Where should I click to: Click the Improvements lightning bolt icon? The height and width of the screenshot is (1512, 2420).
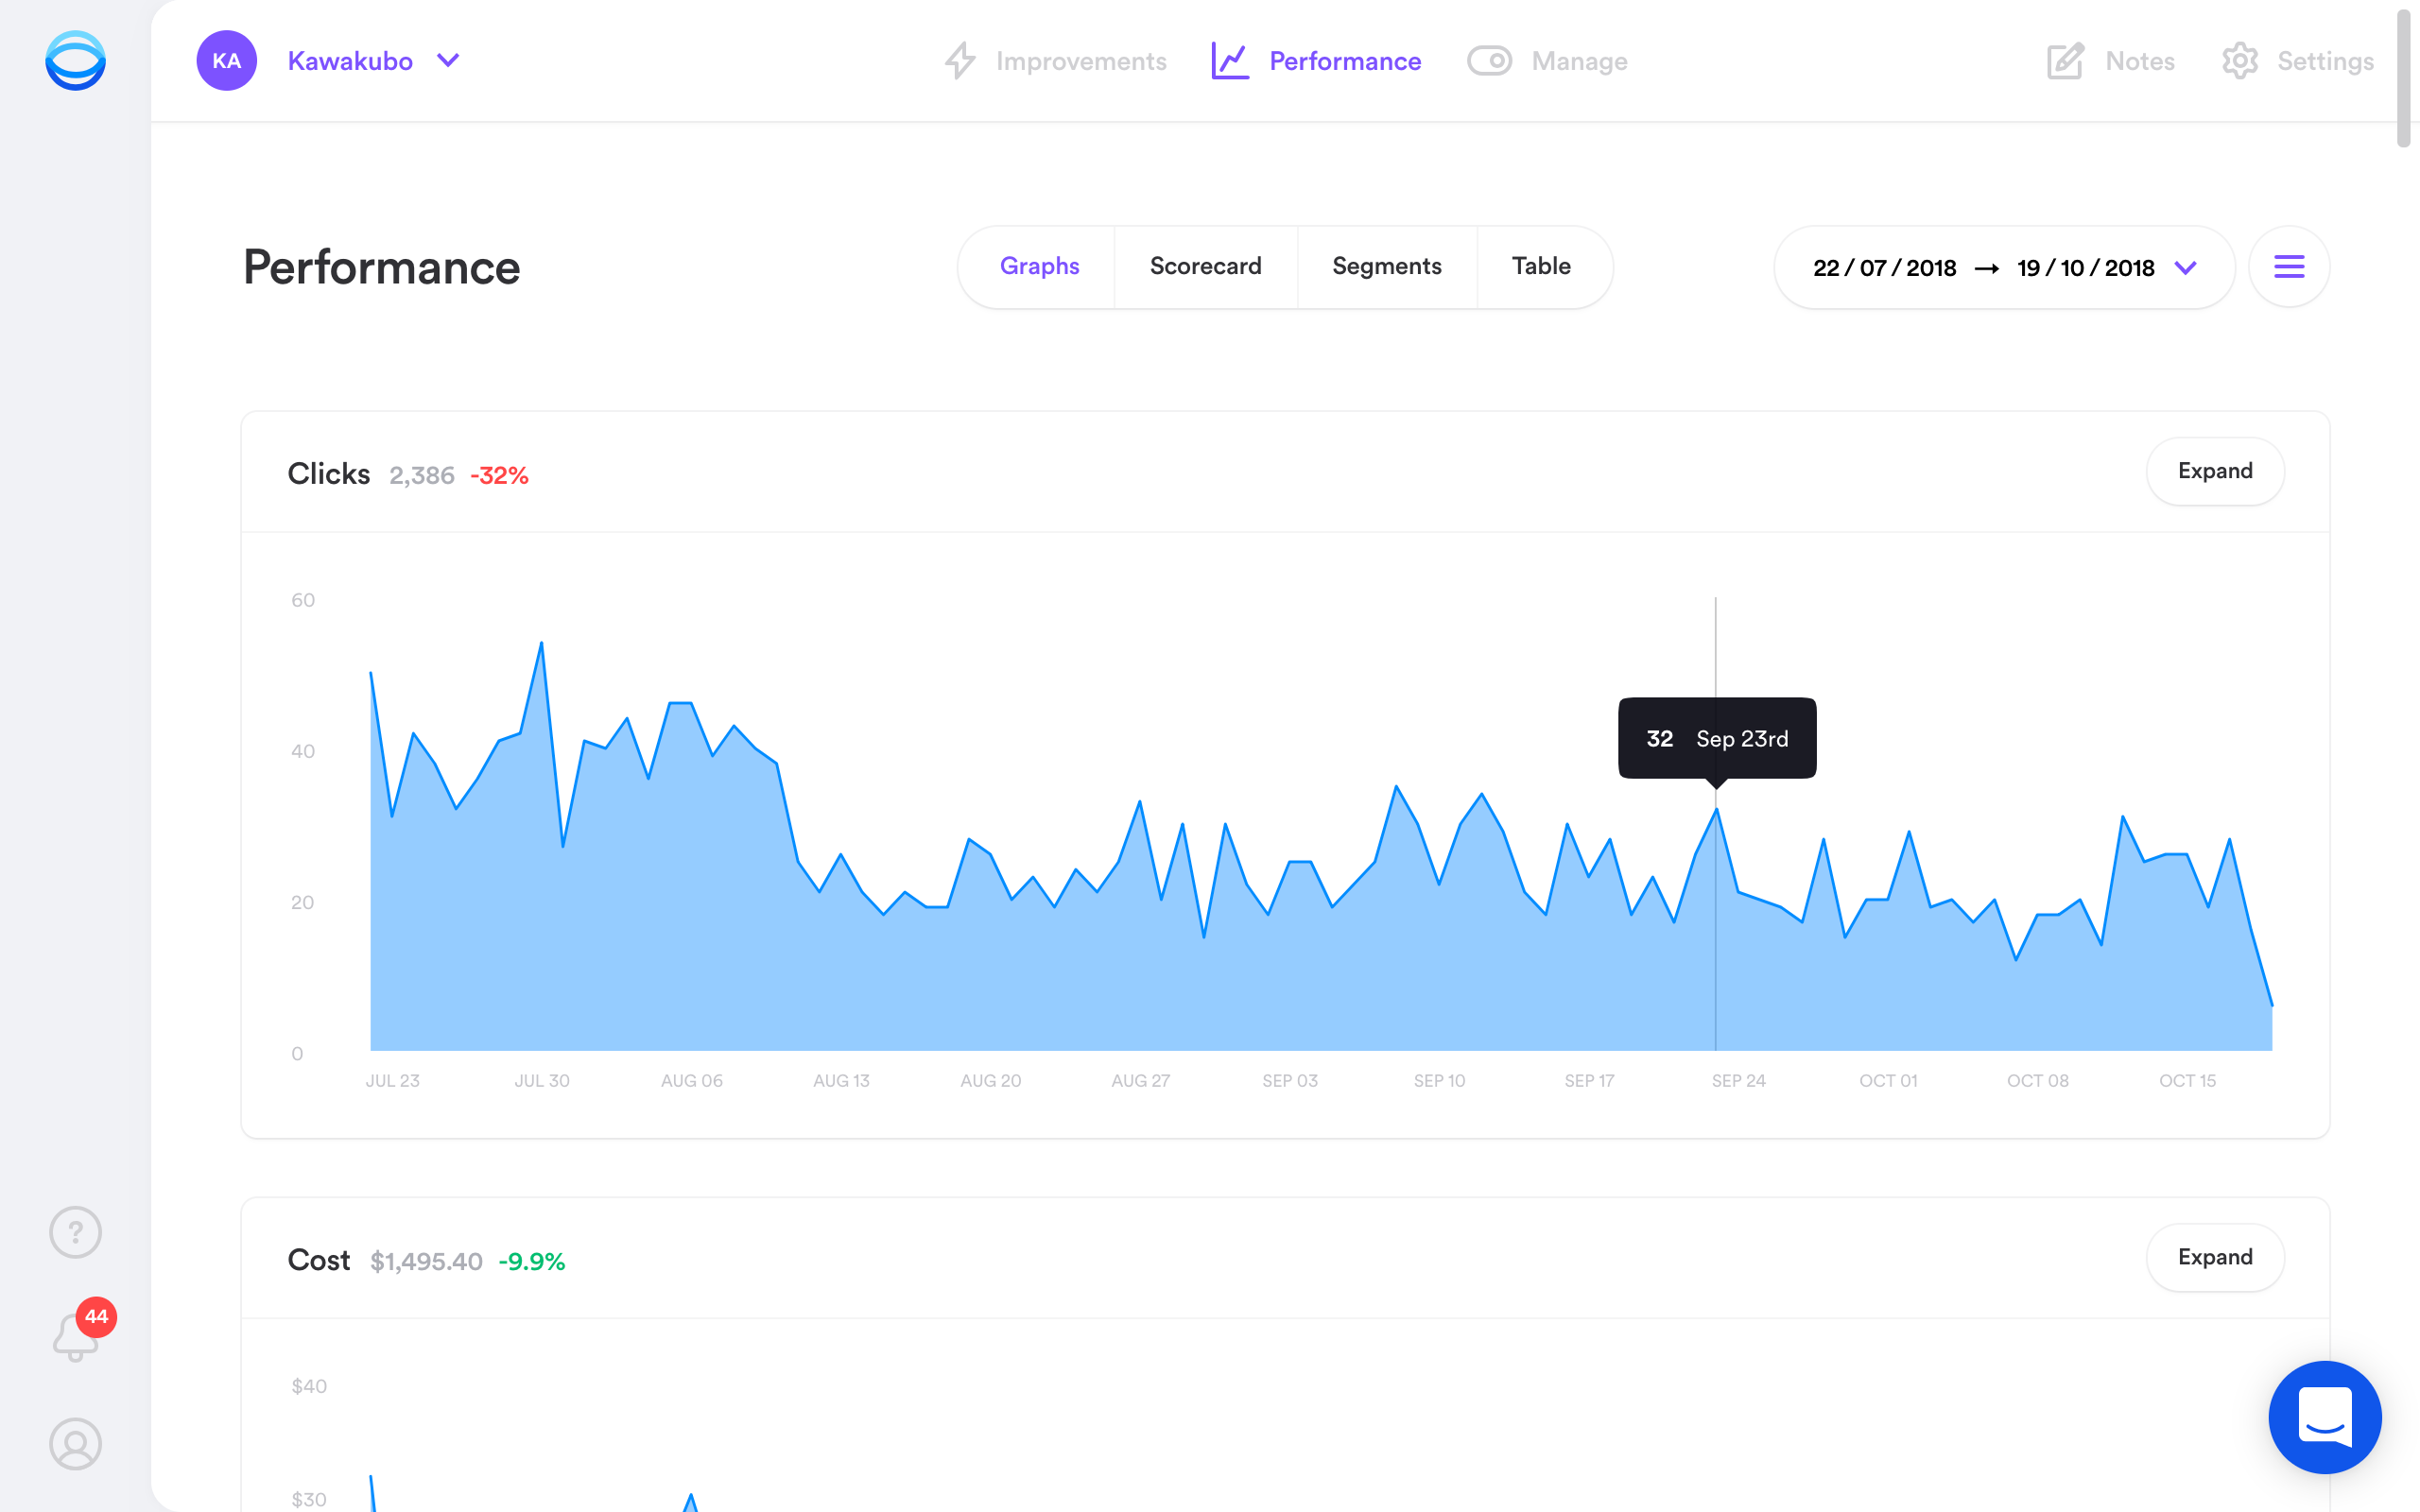(960, 61)
